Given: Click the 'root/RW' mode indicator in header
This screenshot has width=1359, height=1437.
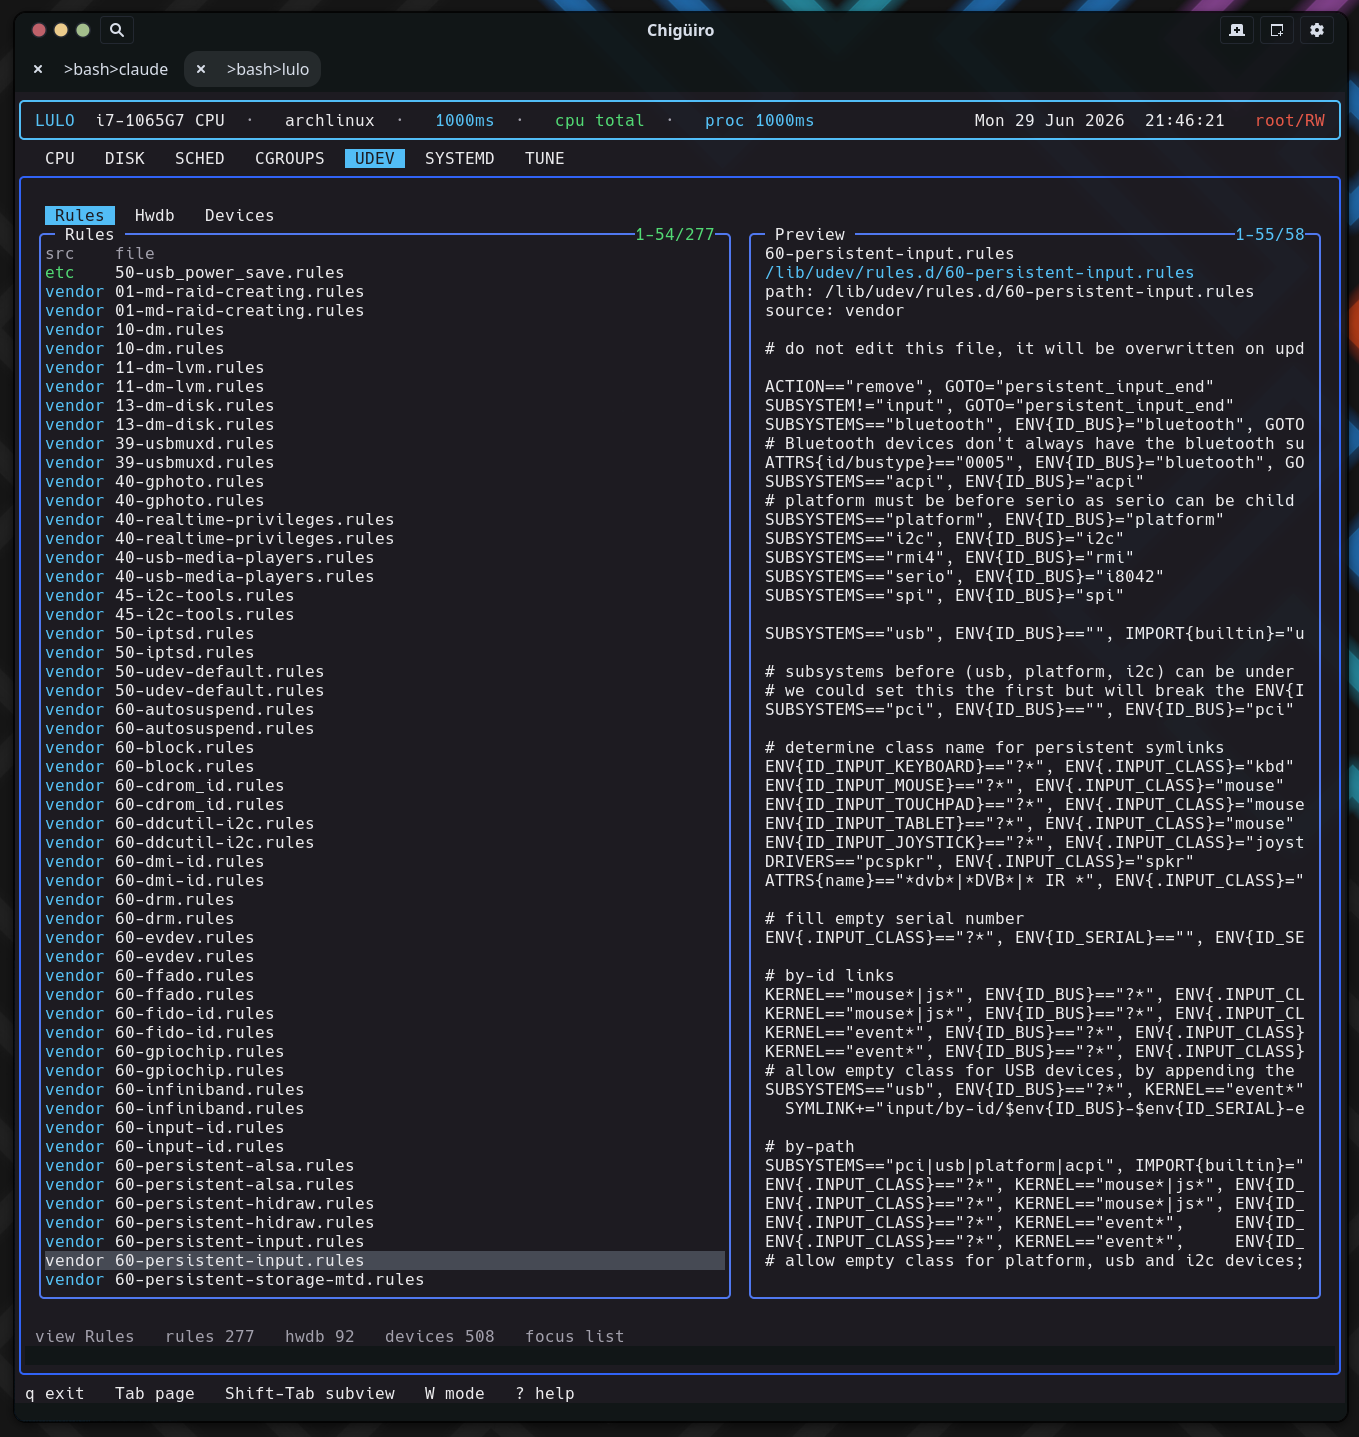Looking at the screenshot, I should pos(1290,120).
